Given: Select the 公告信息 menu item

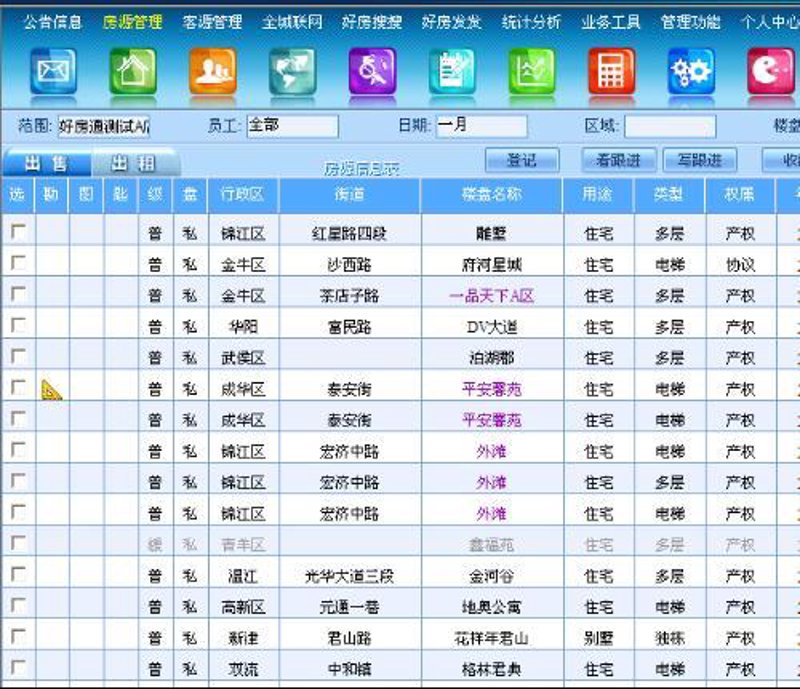Looking at the screenshot, I should [53, 22].
